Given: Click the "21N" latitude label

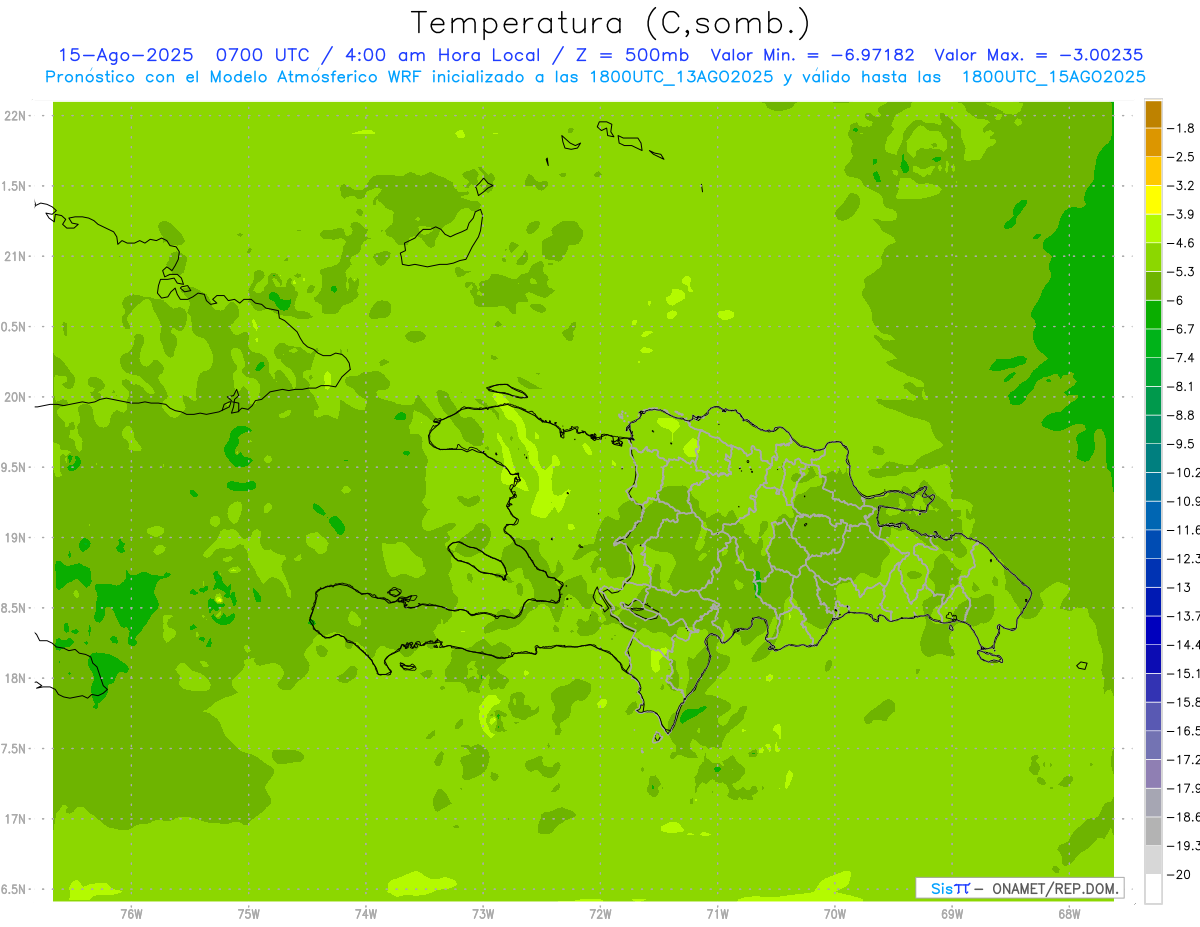Looking at the screenshot, I should pos(15,257).
